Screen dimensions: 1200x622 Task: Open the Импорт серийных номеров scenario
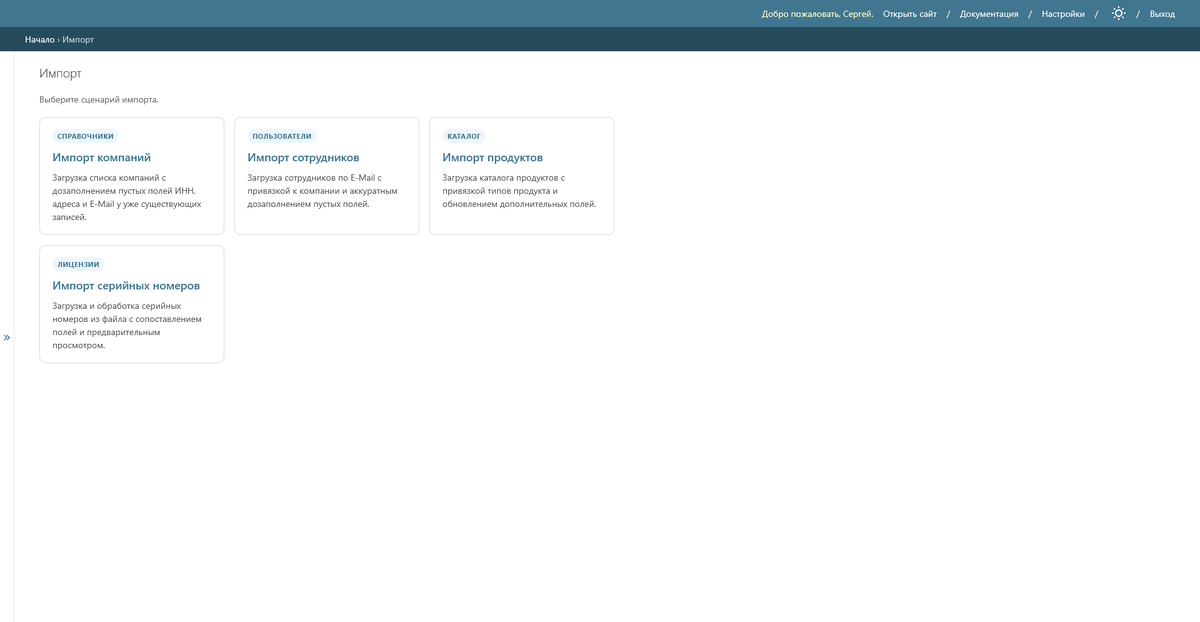coord(126,286)
